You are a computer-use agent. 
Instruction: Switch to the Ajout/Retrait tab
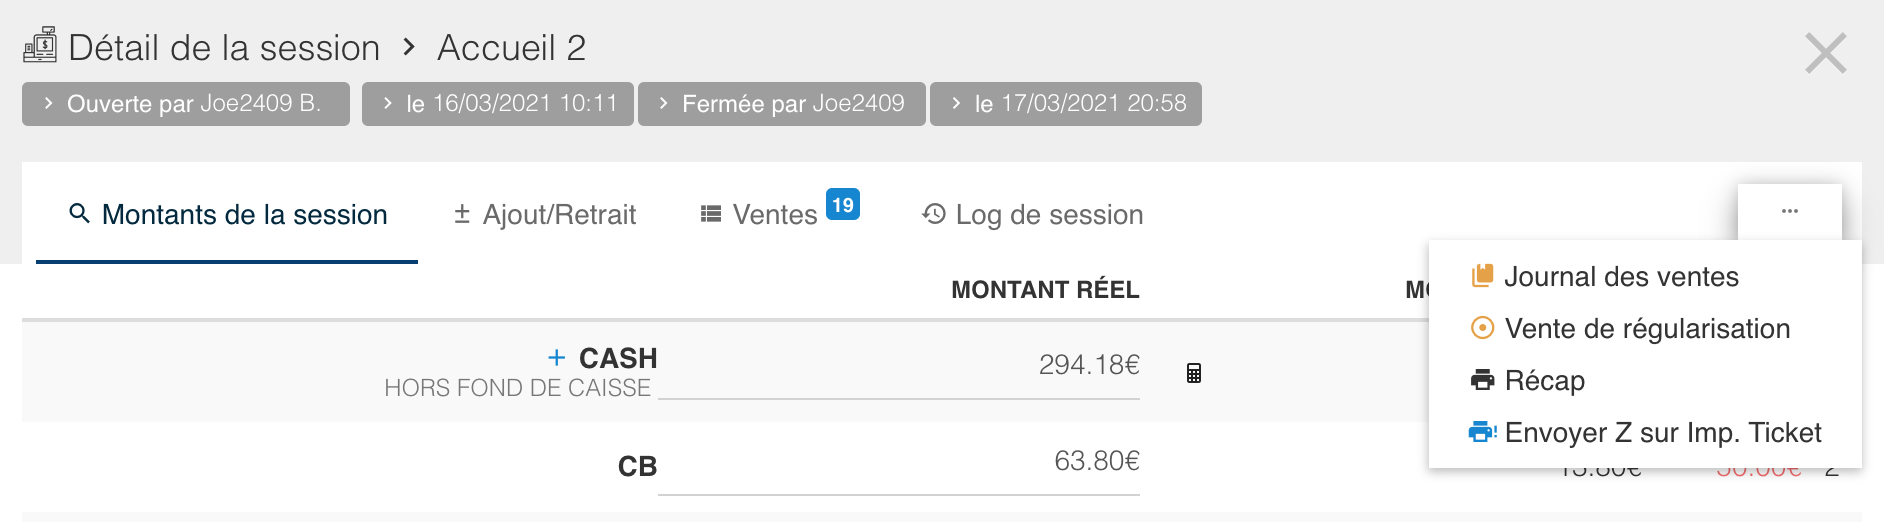[x=545, y=215]
